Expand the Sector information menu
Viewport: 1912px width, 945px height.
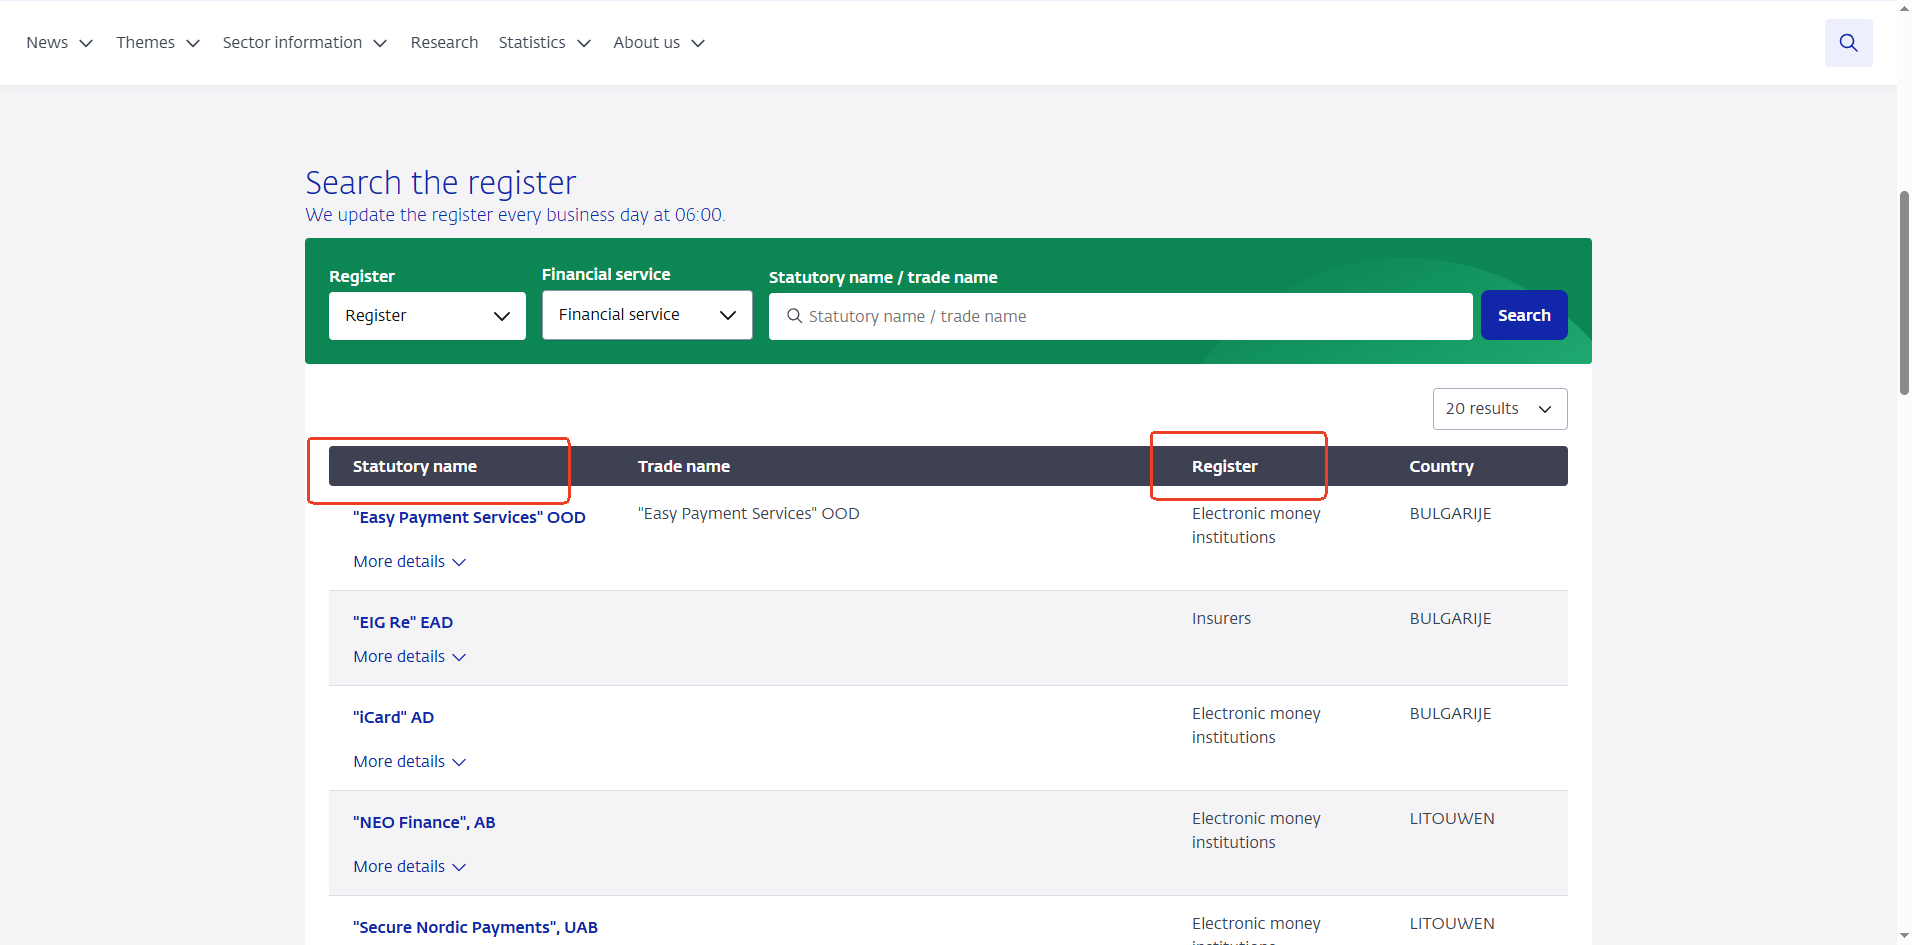coord(304,43)
